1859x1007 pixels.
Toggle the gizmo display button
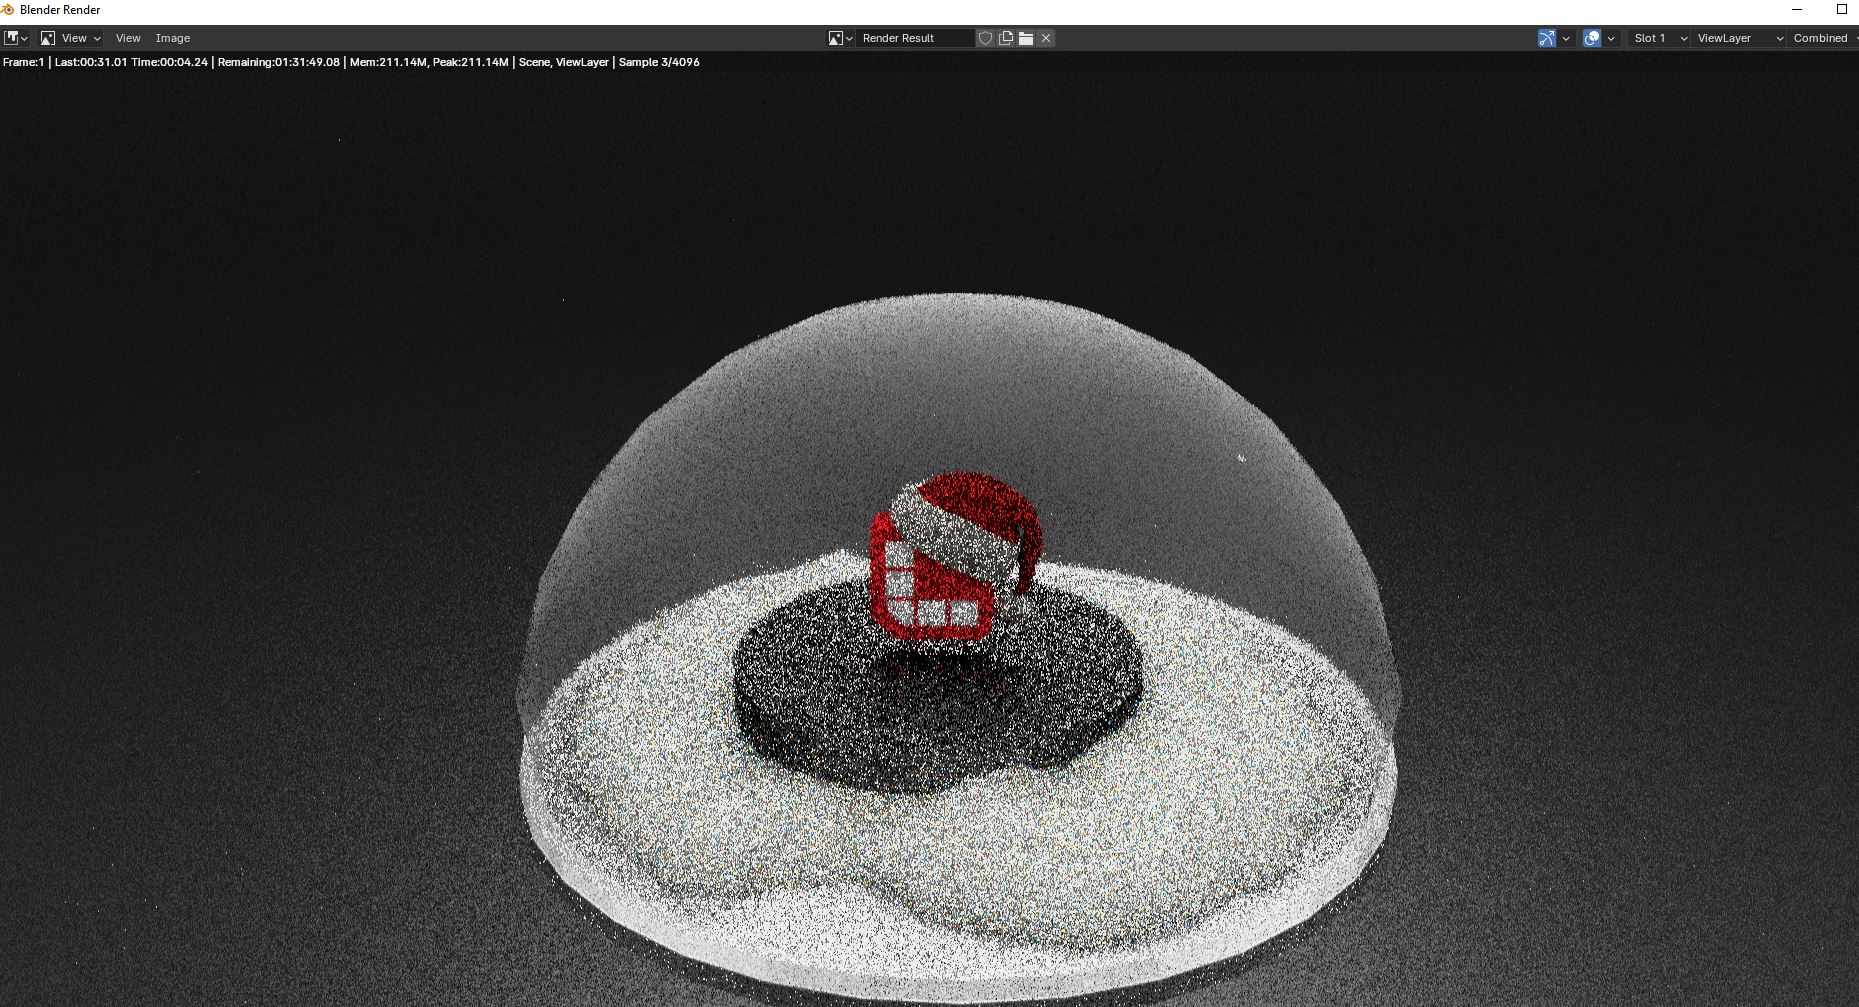click(1547, 38)
